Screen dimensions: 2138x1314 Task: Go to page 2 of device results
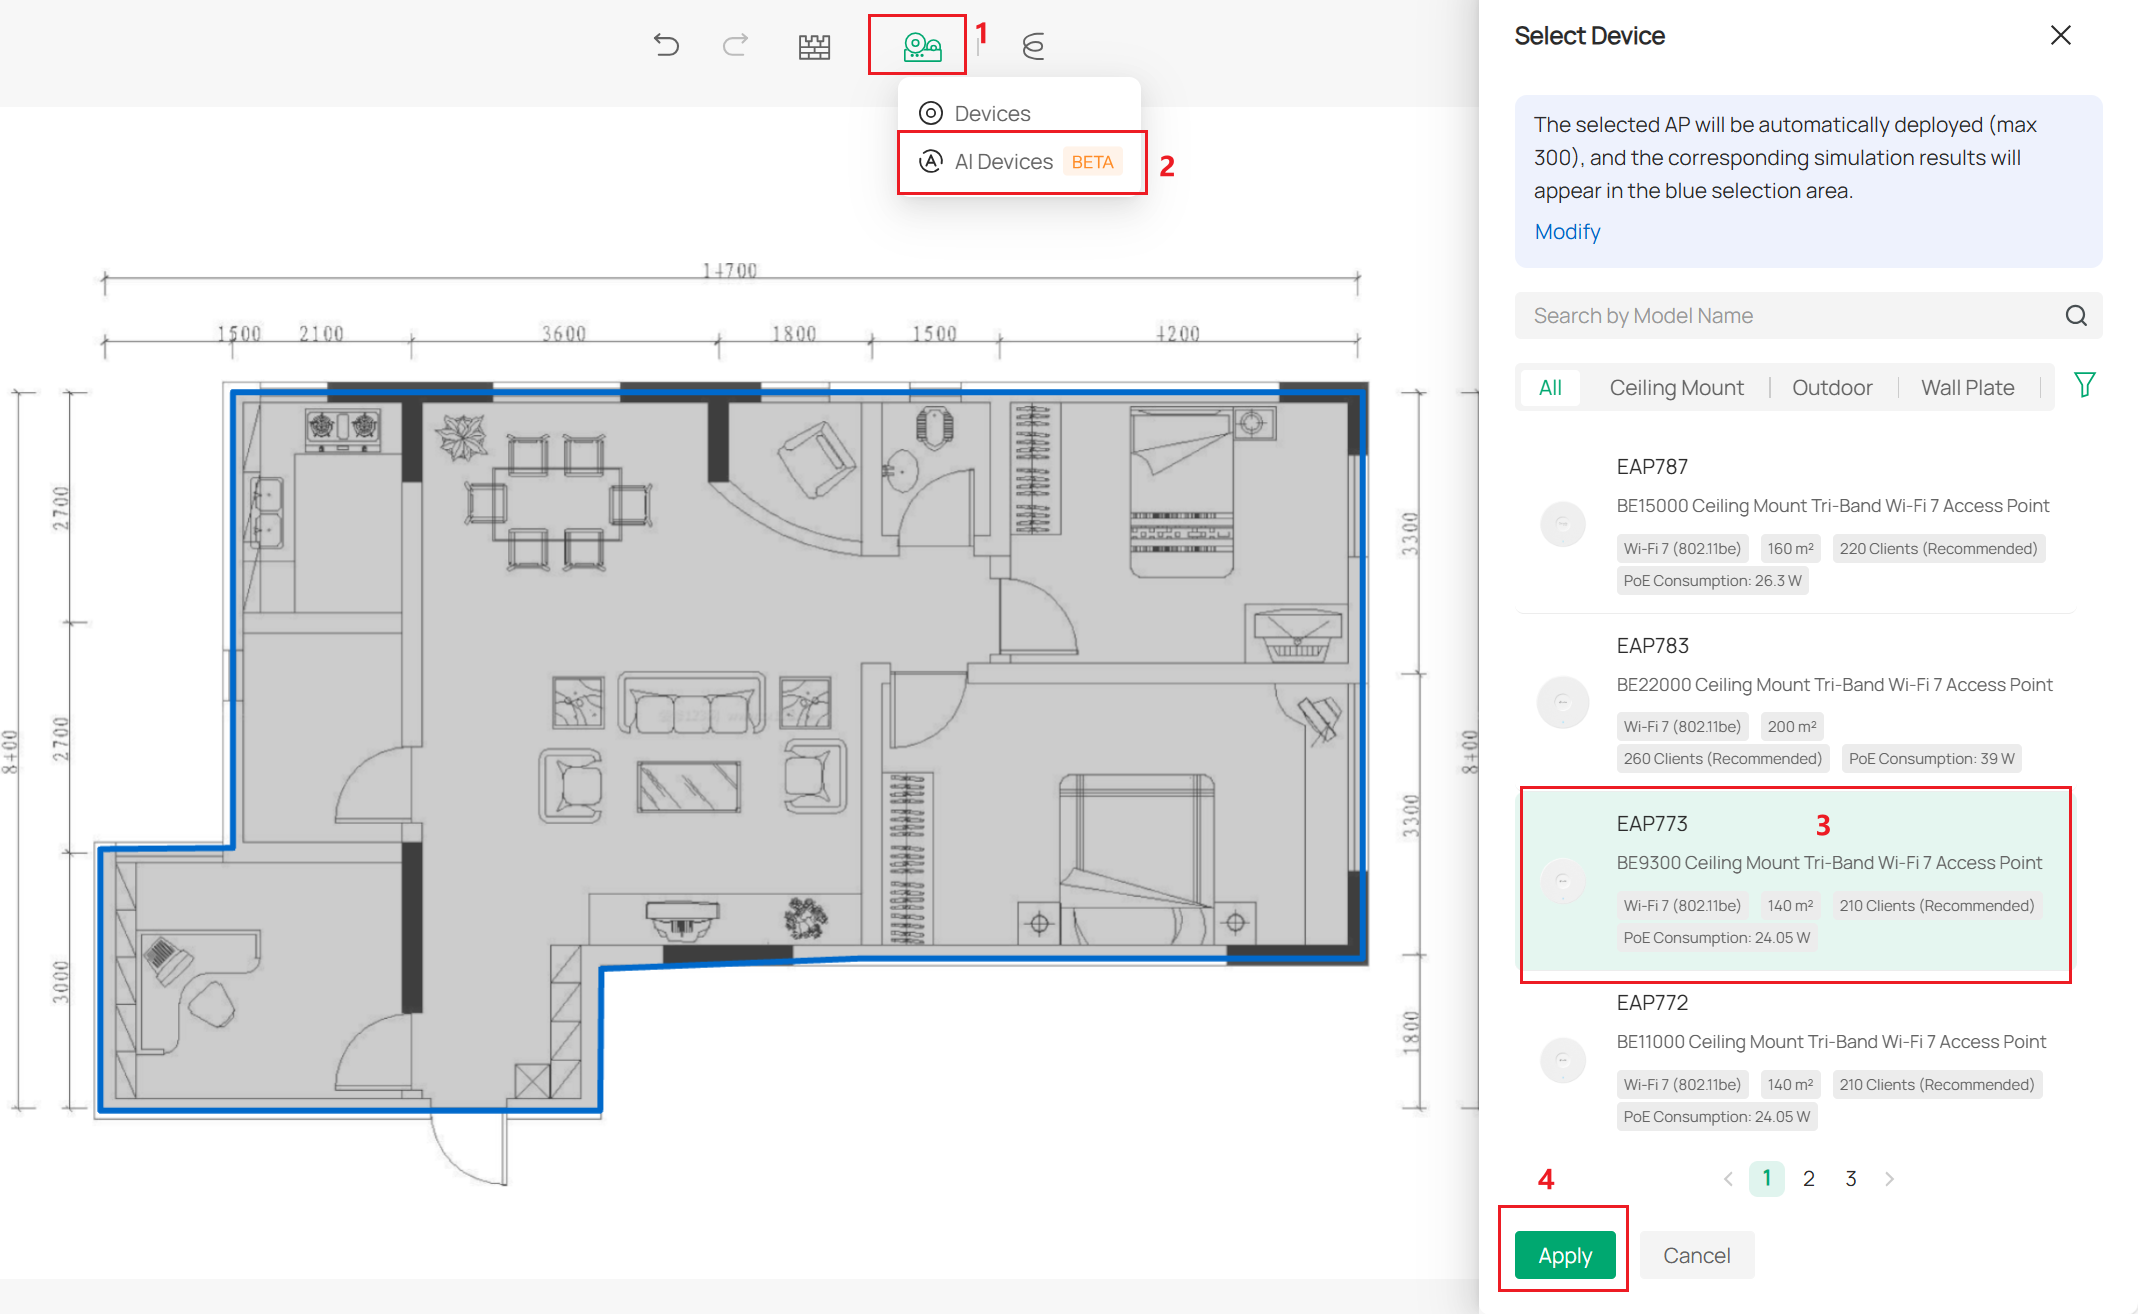tap(1808, 1178)
